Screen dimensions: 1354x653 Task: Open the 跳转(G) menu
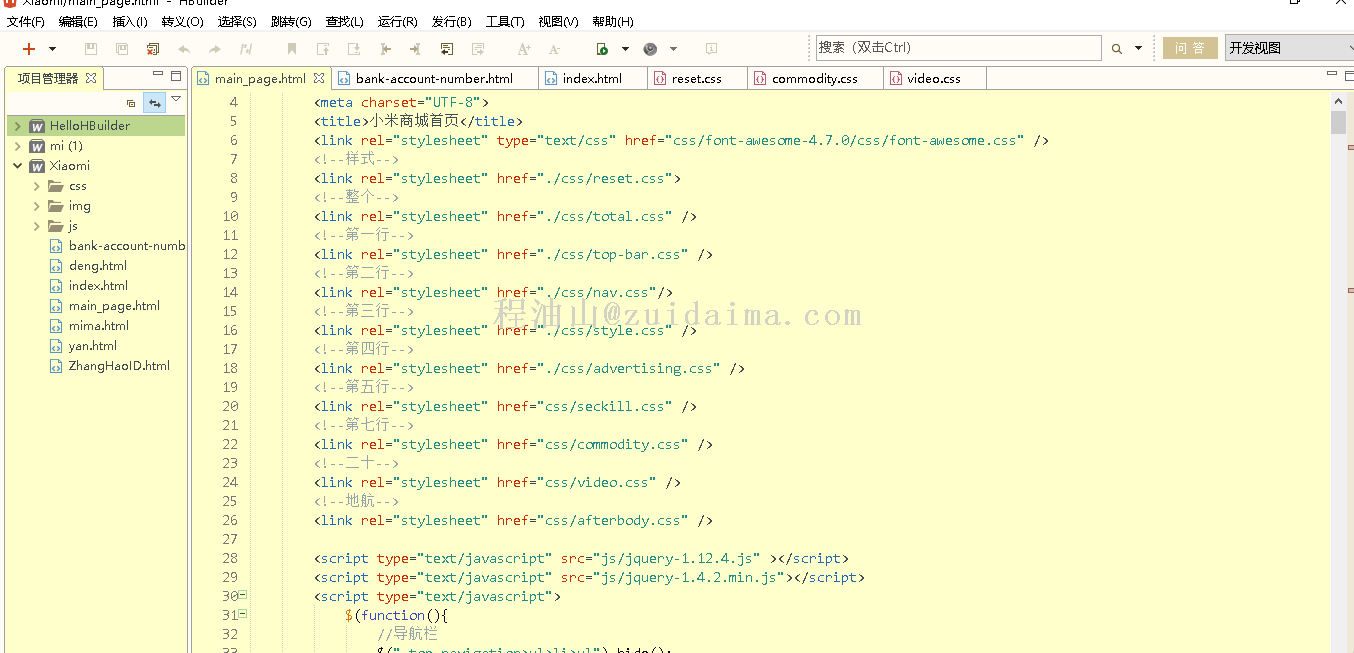click(x=291, y=21)
